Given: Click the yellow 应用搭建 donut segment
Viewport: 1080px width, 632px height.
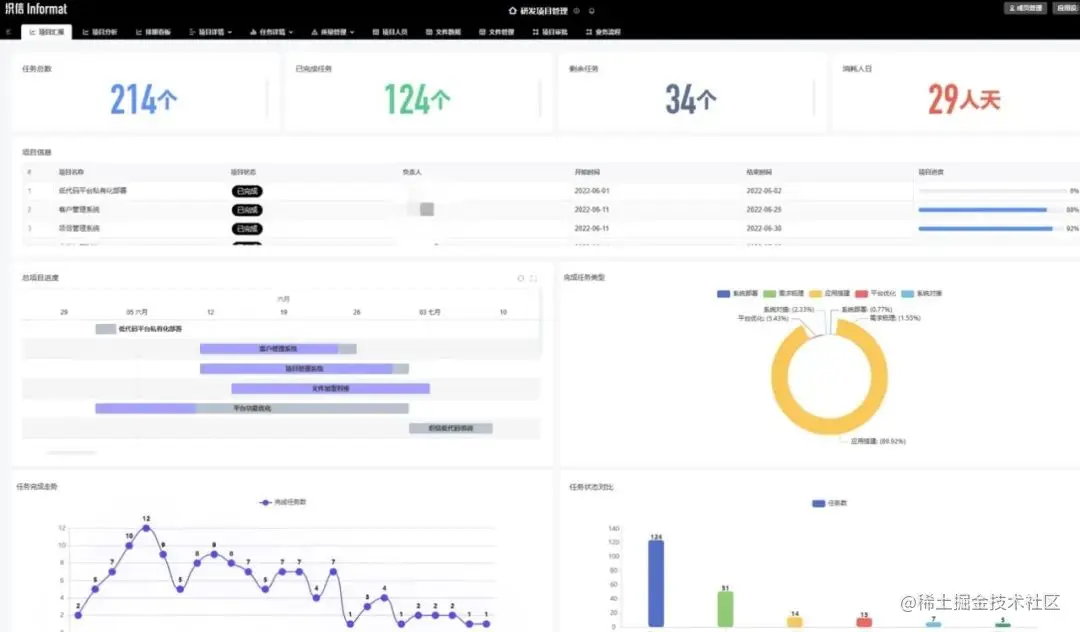Looking at the screenshot, I should pos(829,425).
